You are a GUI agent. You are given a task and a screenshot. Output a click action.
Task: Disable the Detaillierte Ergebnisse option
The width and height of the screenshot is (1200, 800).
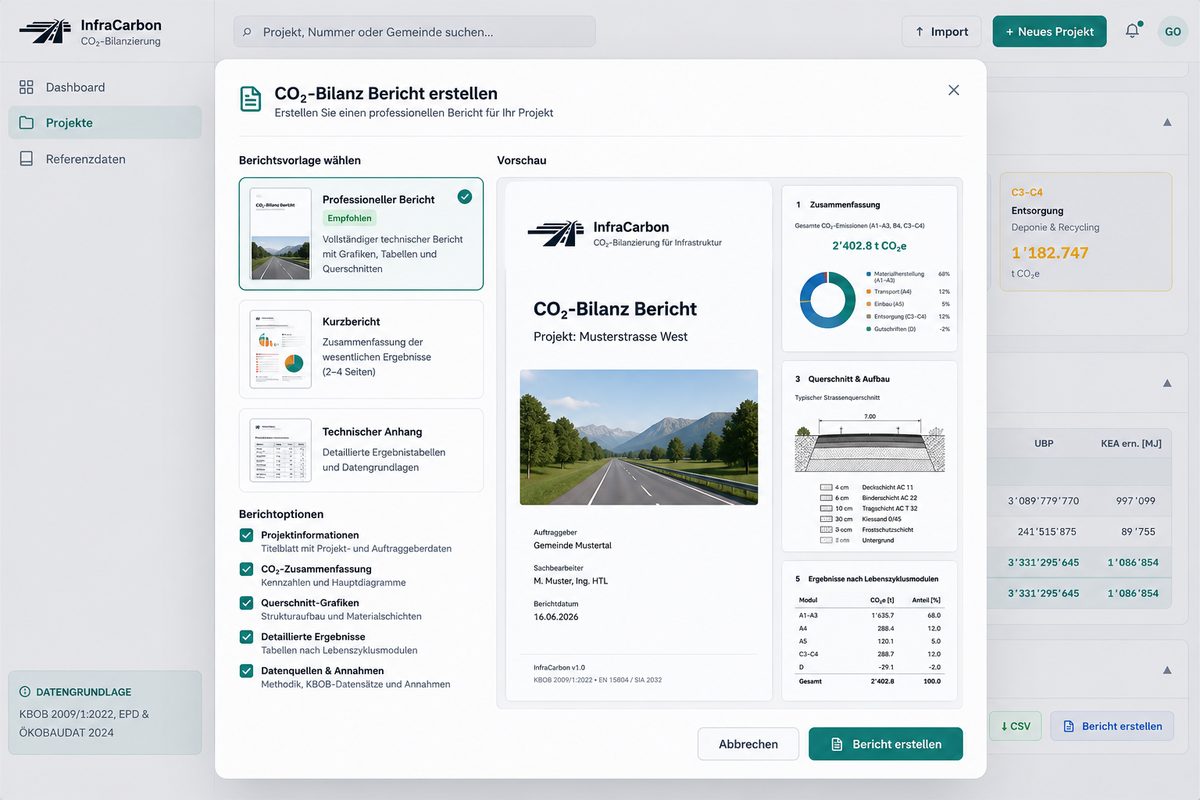click(x=246, y=637)
